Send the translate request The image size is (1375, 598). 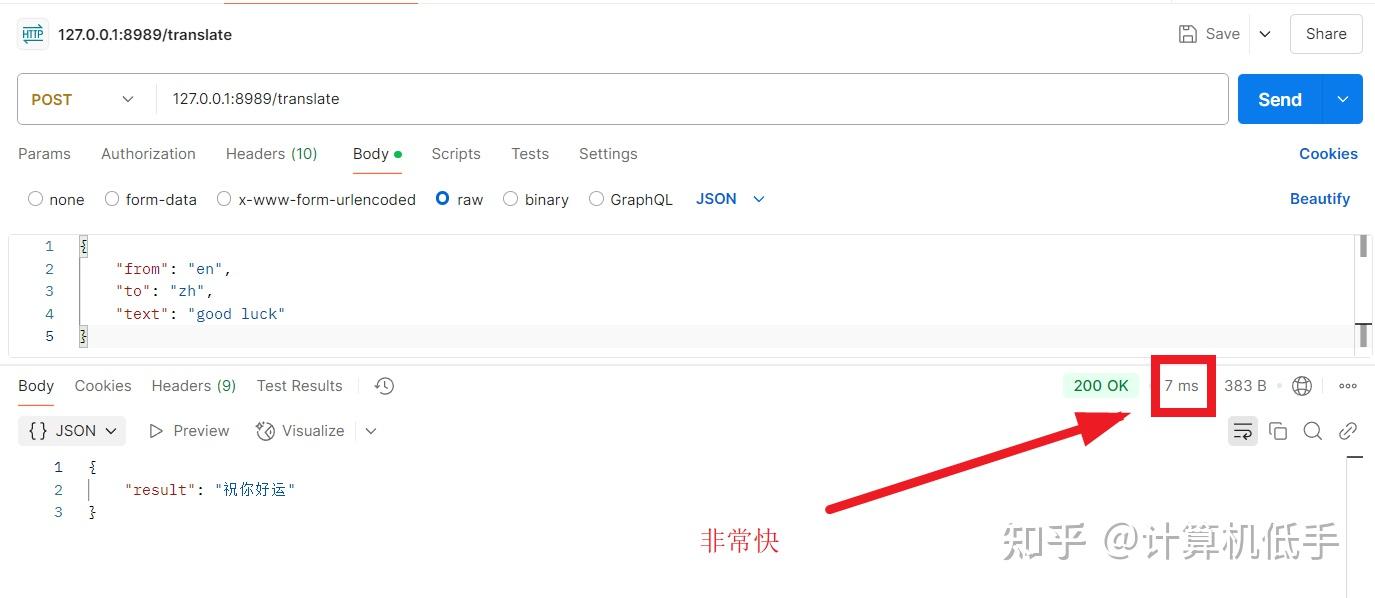coord(1279,99)
